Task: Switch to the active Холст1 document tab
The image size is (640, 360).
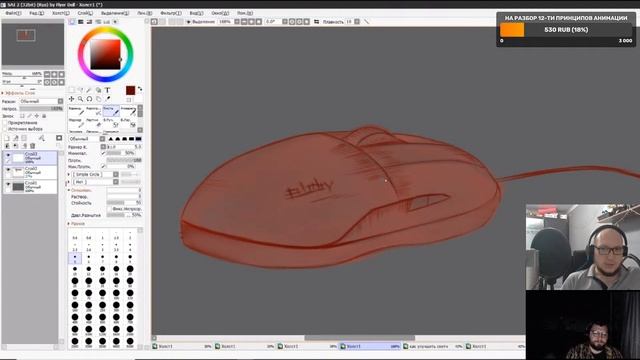Action: (370, 347)
